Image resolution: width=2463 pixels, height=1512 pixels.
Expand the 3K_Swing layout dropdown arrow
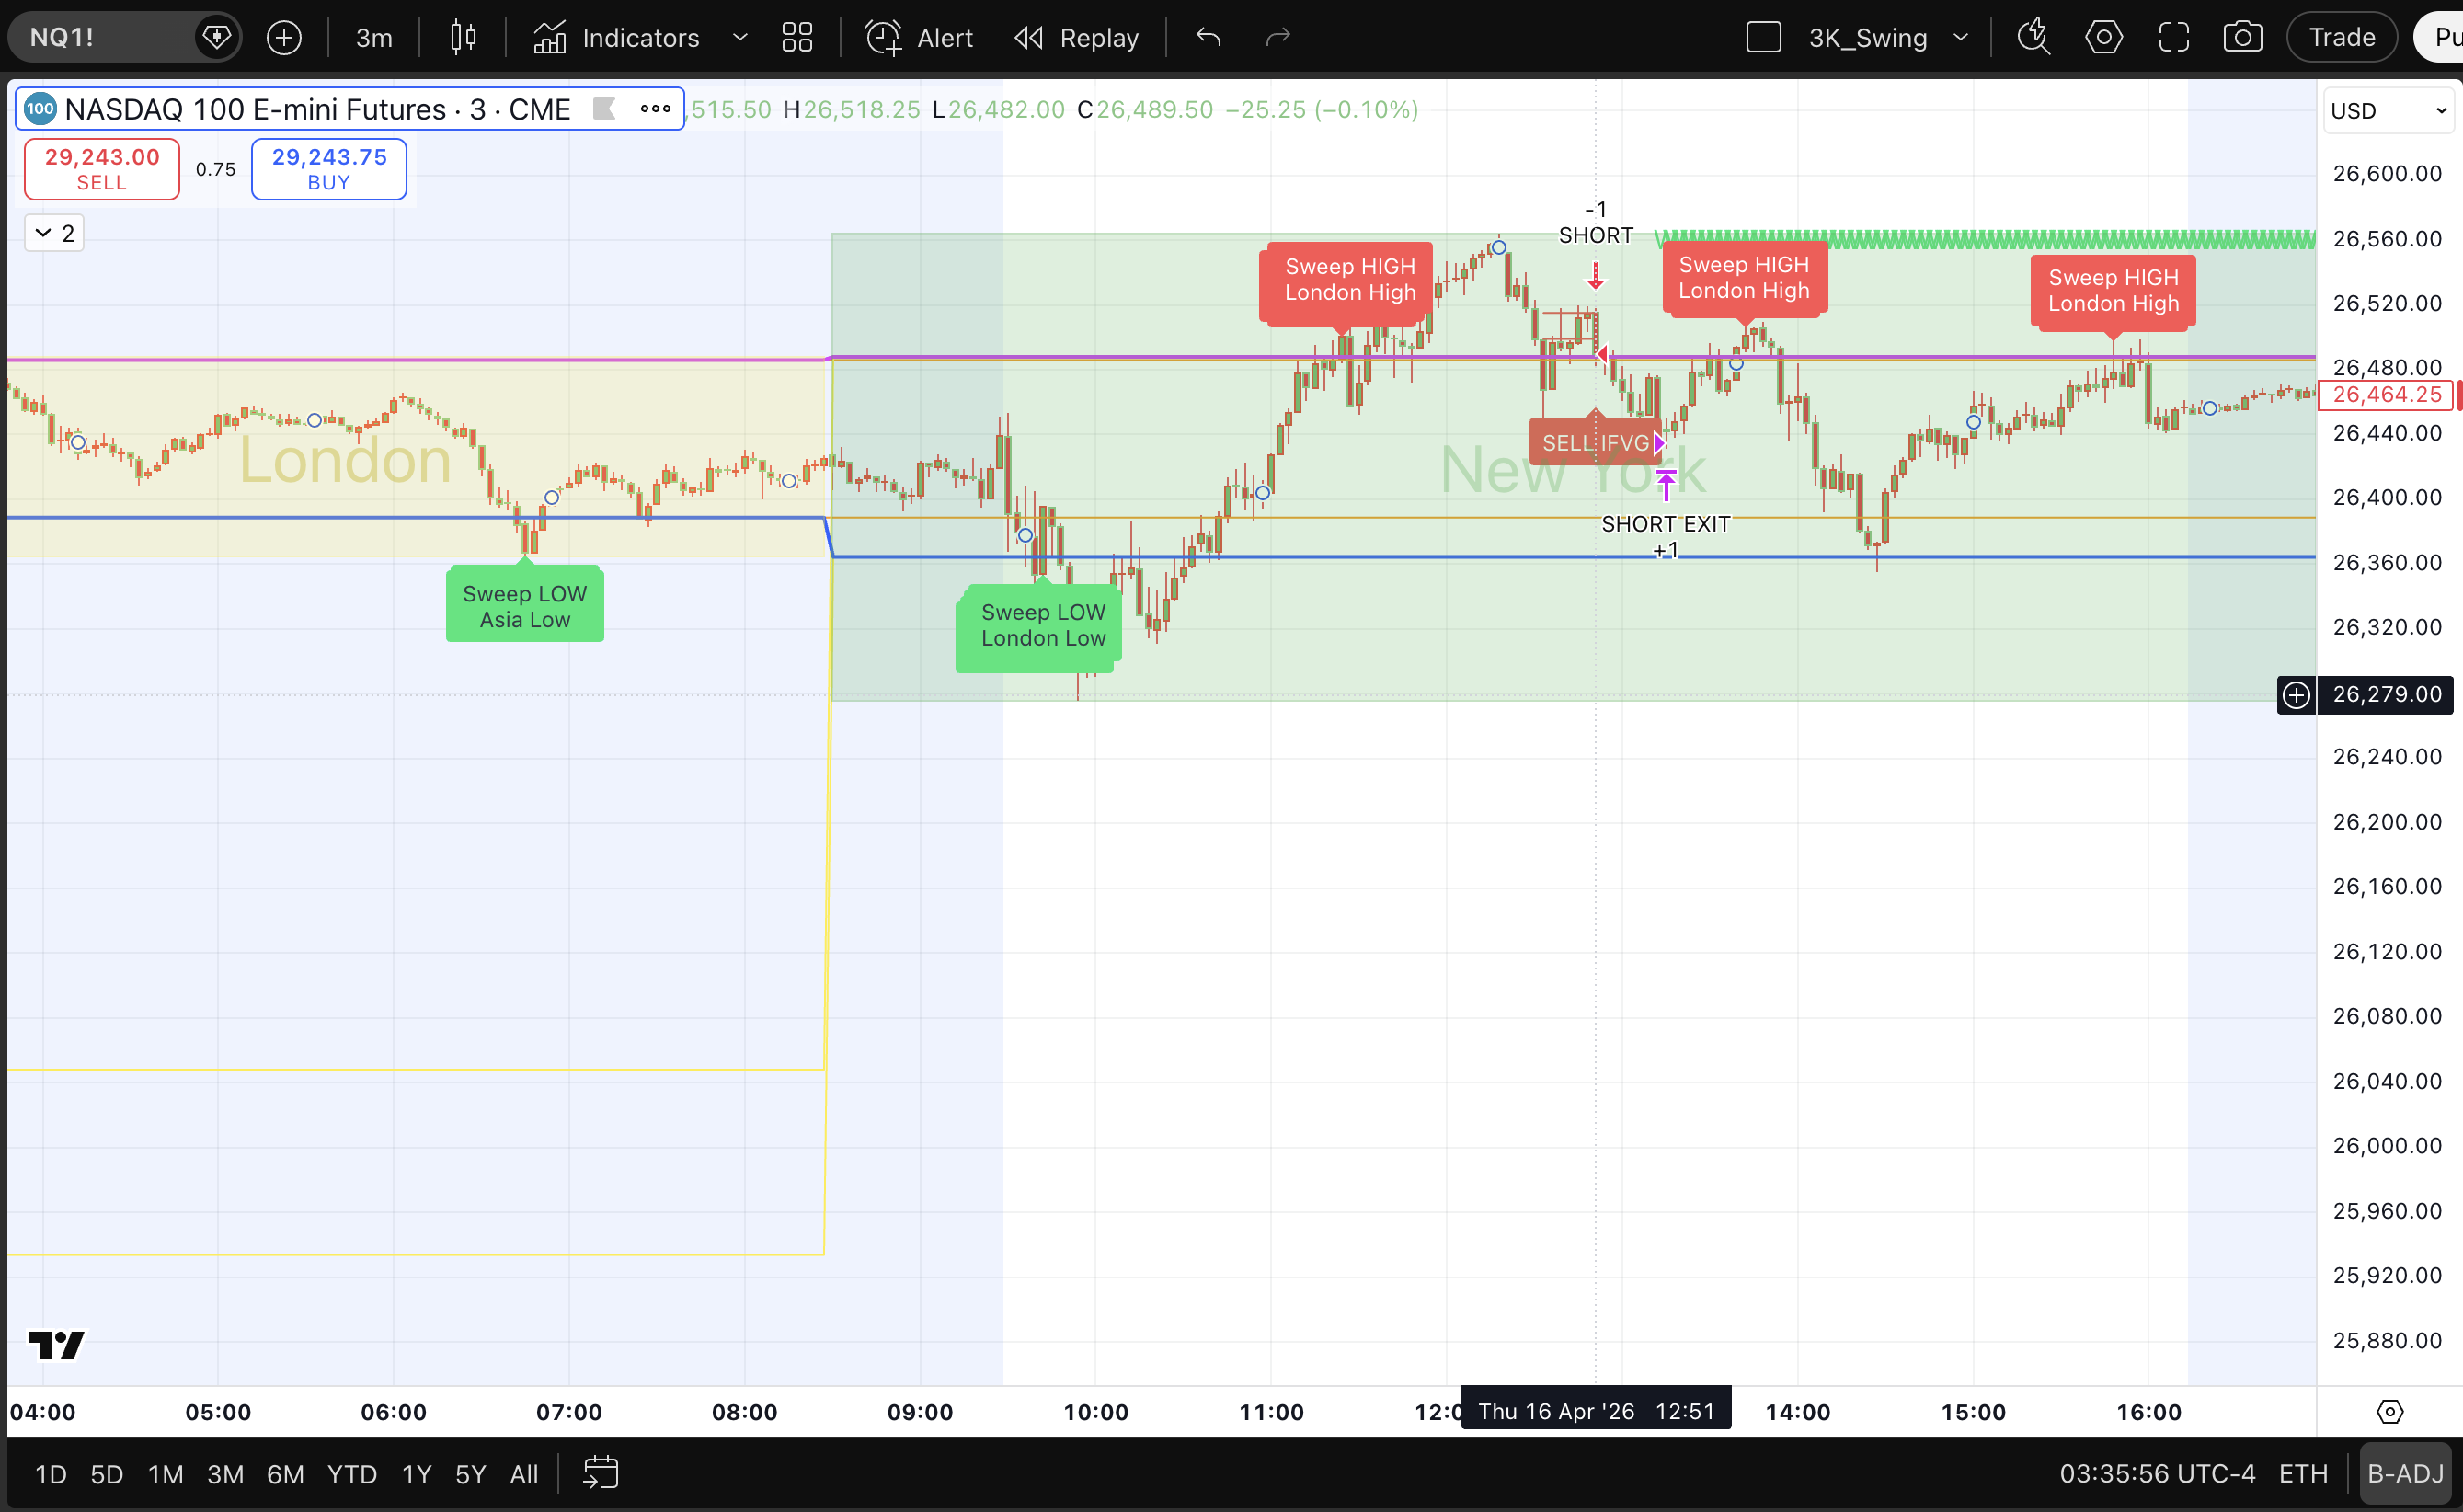[1961, 38]
